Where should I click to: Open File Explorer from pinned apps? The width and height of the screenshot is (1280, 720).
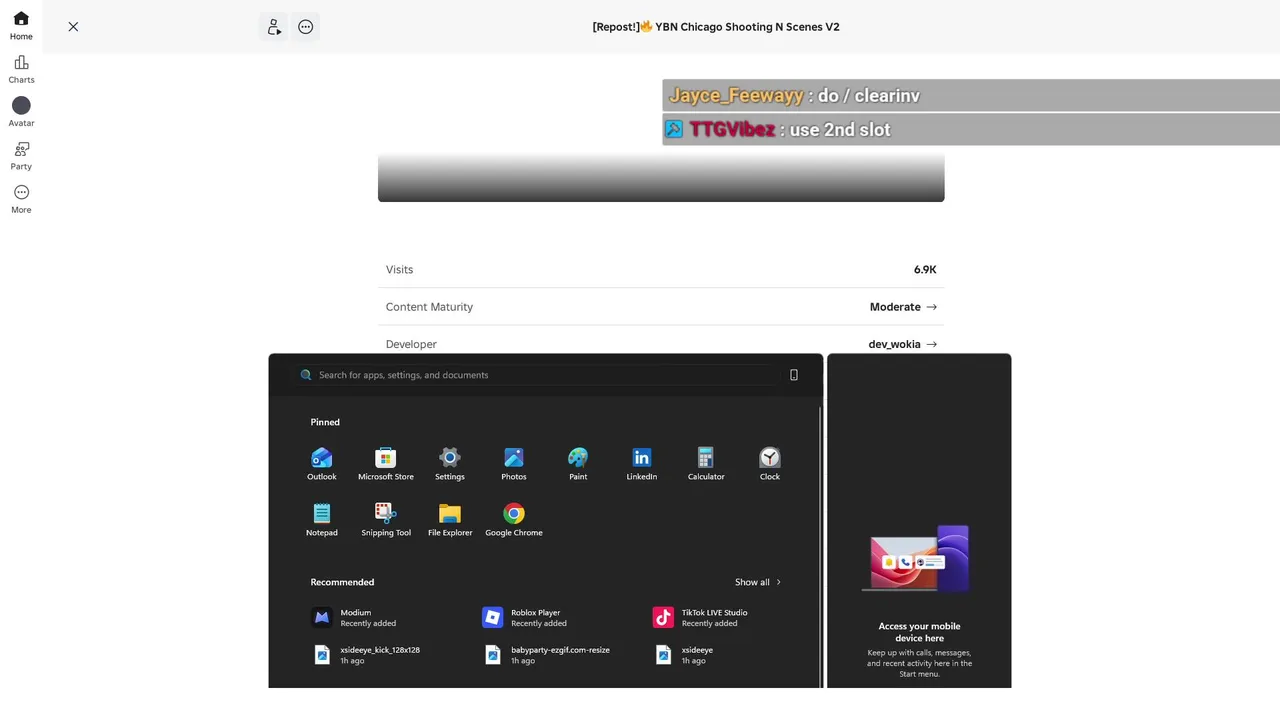point(450,520)
